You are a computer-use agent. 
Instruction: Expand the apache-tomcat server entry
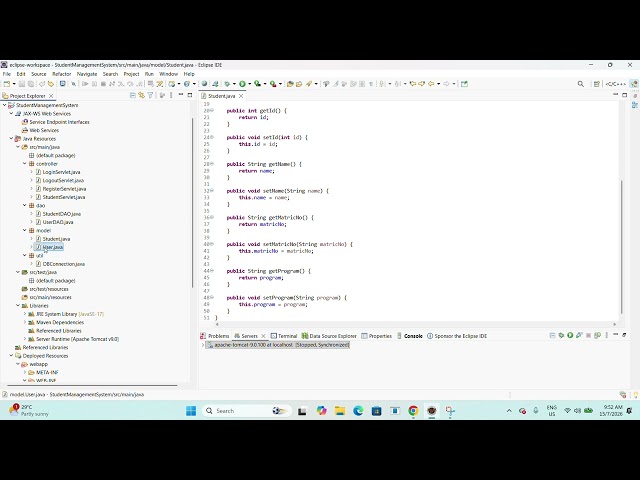click(203, 345)
